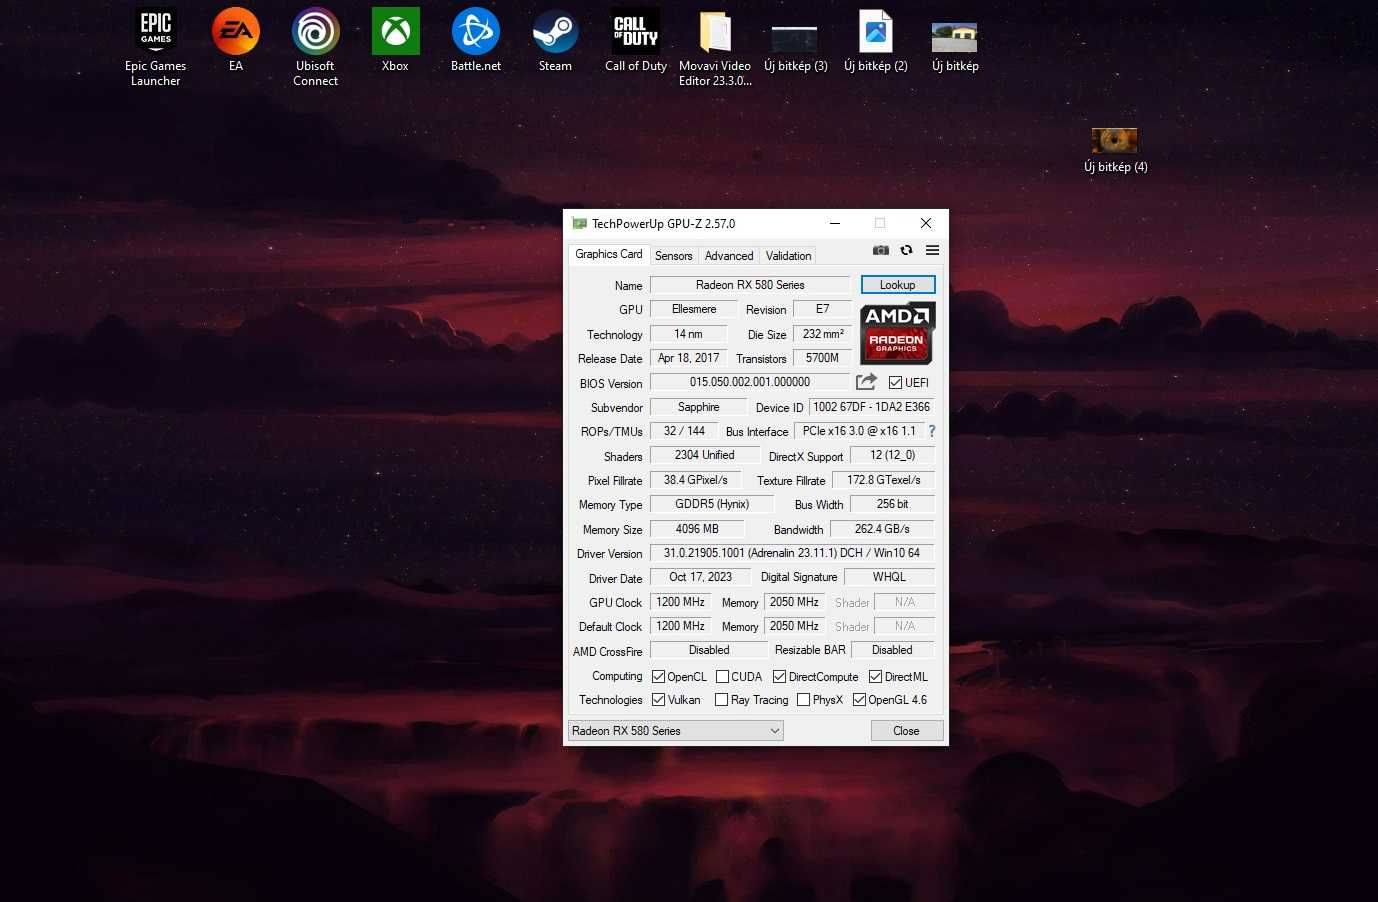Click the GPU-Z refresh icon
Image resolution: width=1378 pixels, height=902 pixels.
[x=906, y=250]
